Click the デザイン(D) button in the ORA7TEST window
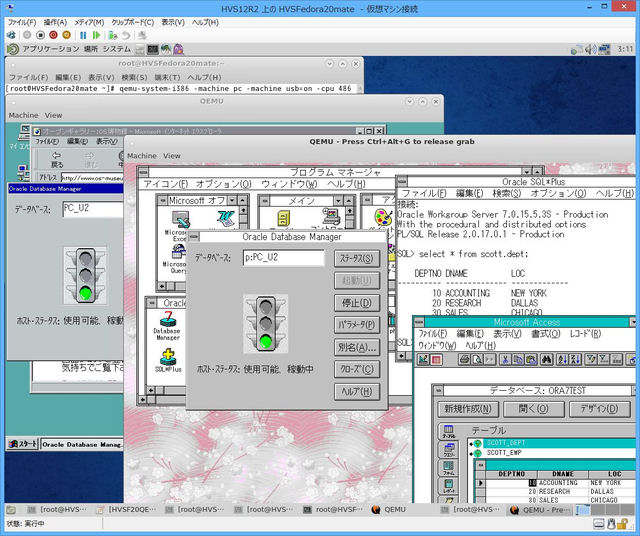The width and height of the screenshot is (640, 536). click(x=599, y=409)
